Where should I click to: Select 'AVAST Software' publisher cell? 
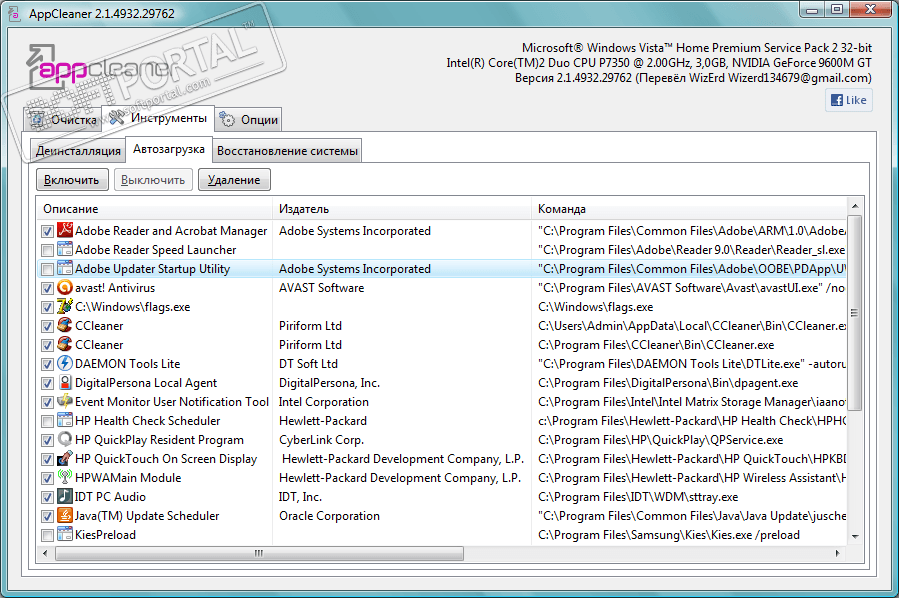(x=322, y=288)
